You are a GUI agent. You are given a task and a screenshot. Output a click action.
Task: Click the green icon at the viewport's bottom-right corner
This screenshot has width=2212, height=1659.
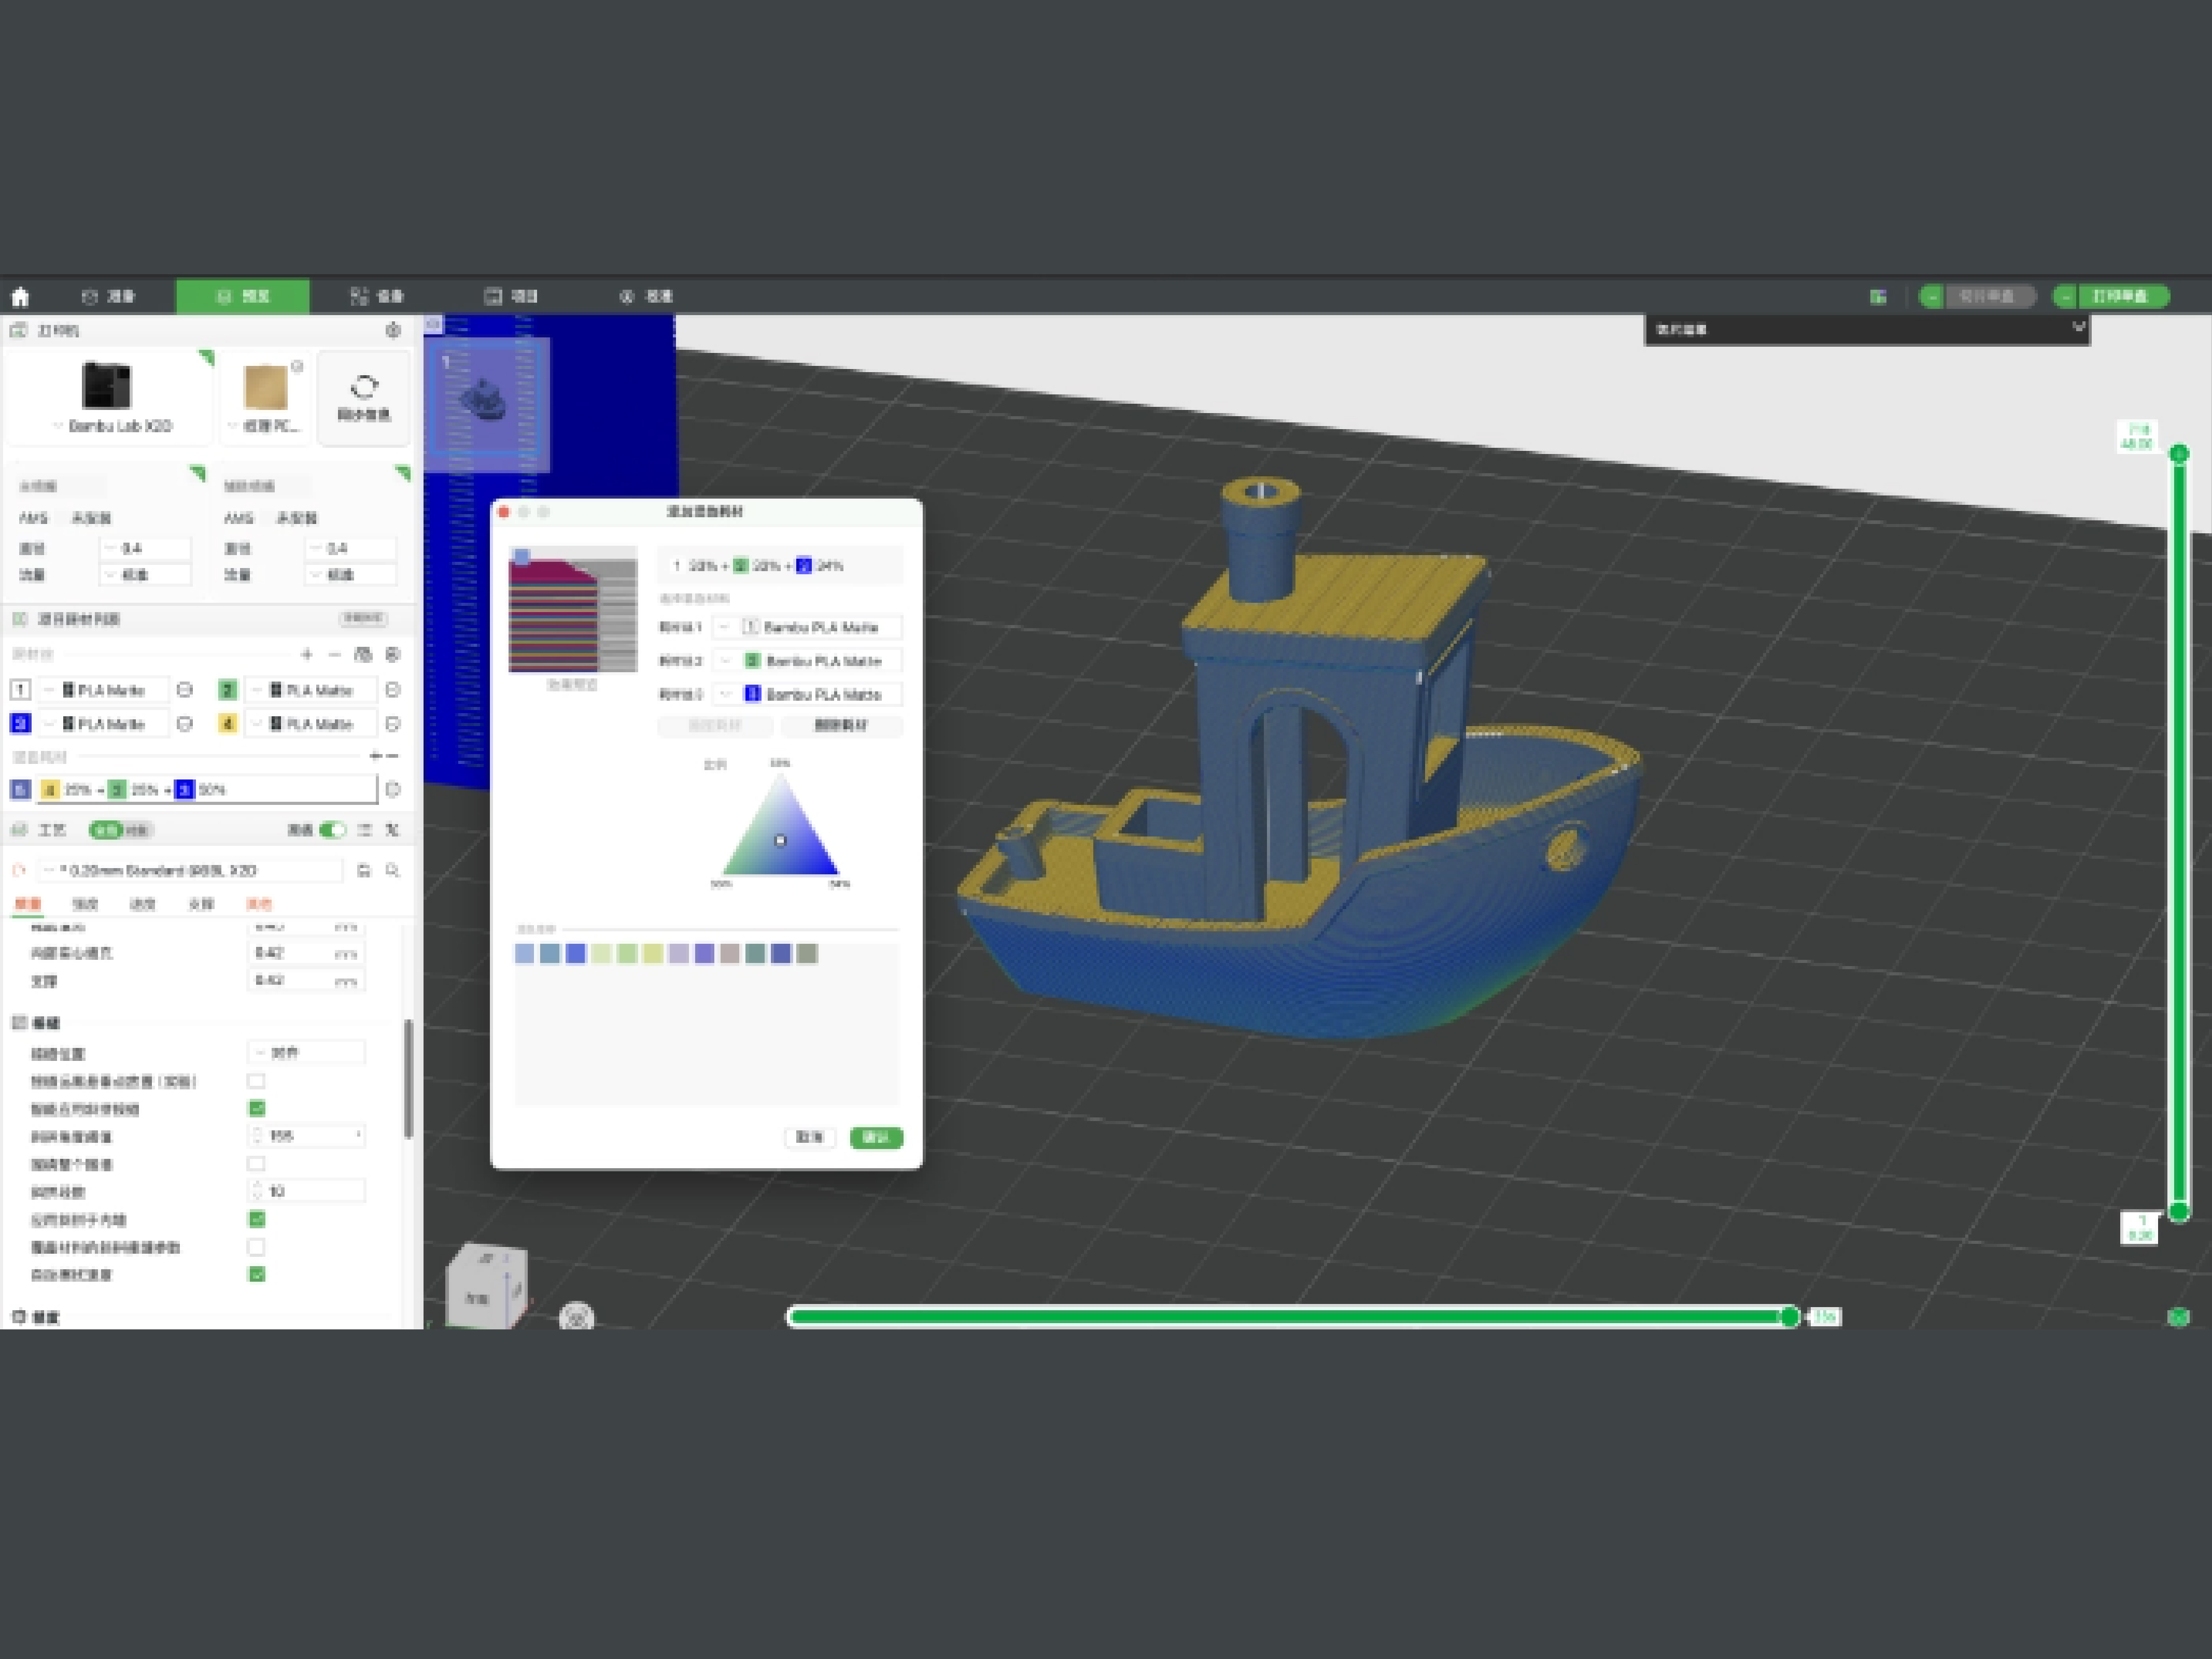(x=2178, y=1317)
